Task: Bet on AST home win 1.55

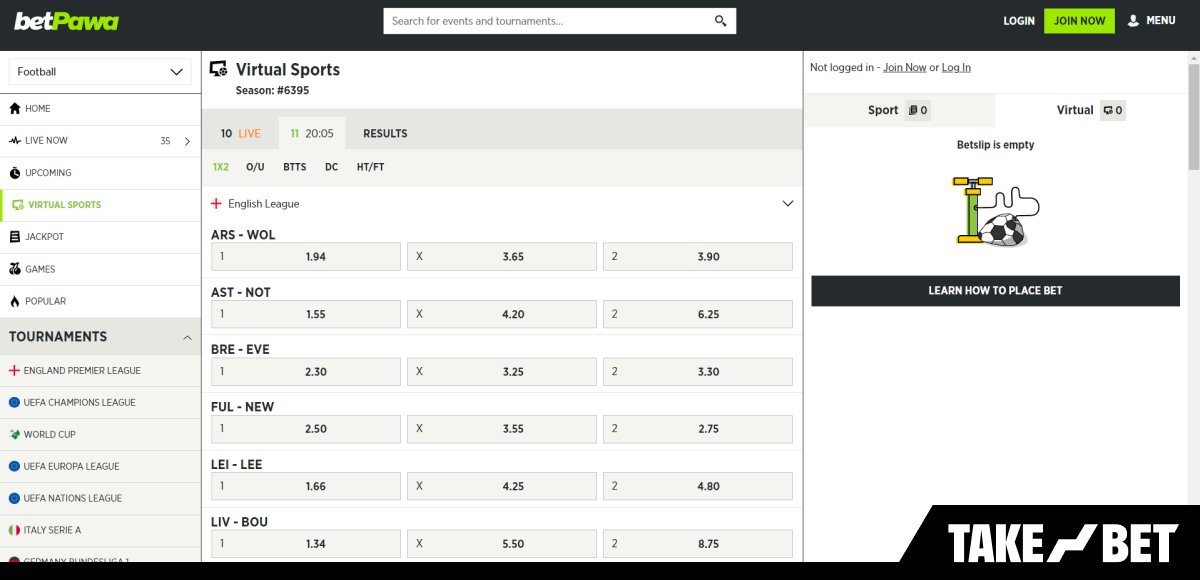Action: 306,314
